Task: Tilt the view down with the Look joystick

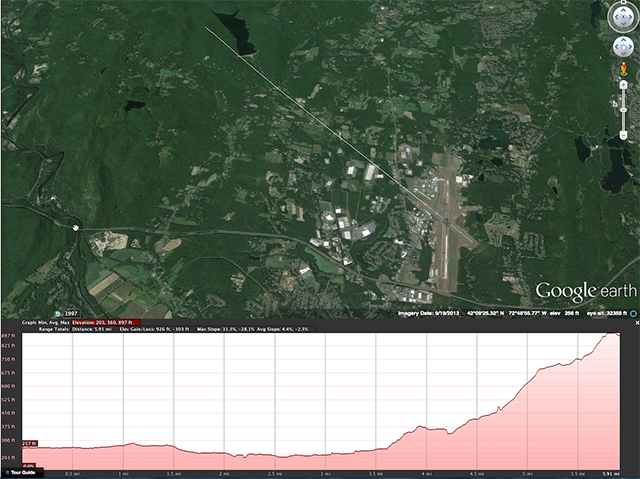Action: (623, 25)
